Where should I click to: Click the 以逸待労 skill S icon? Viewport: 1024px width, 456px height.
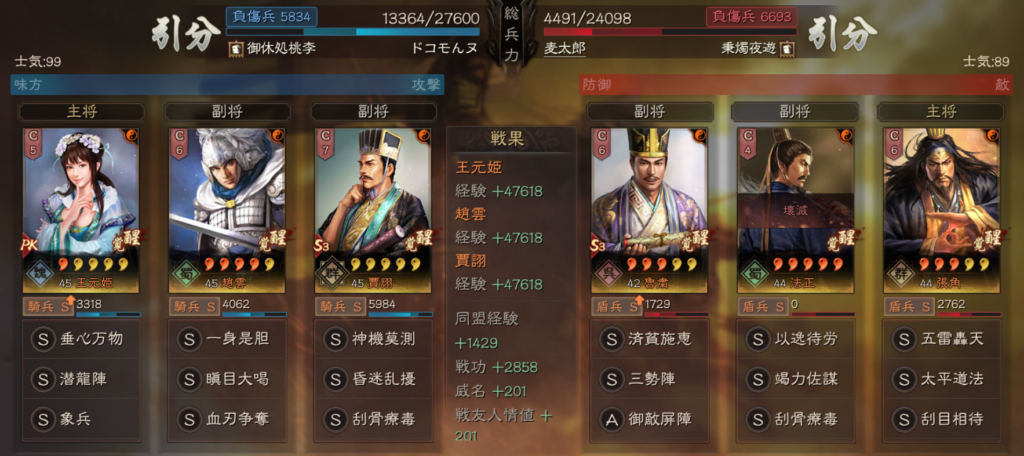tap(758, 339)
